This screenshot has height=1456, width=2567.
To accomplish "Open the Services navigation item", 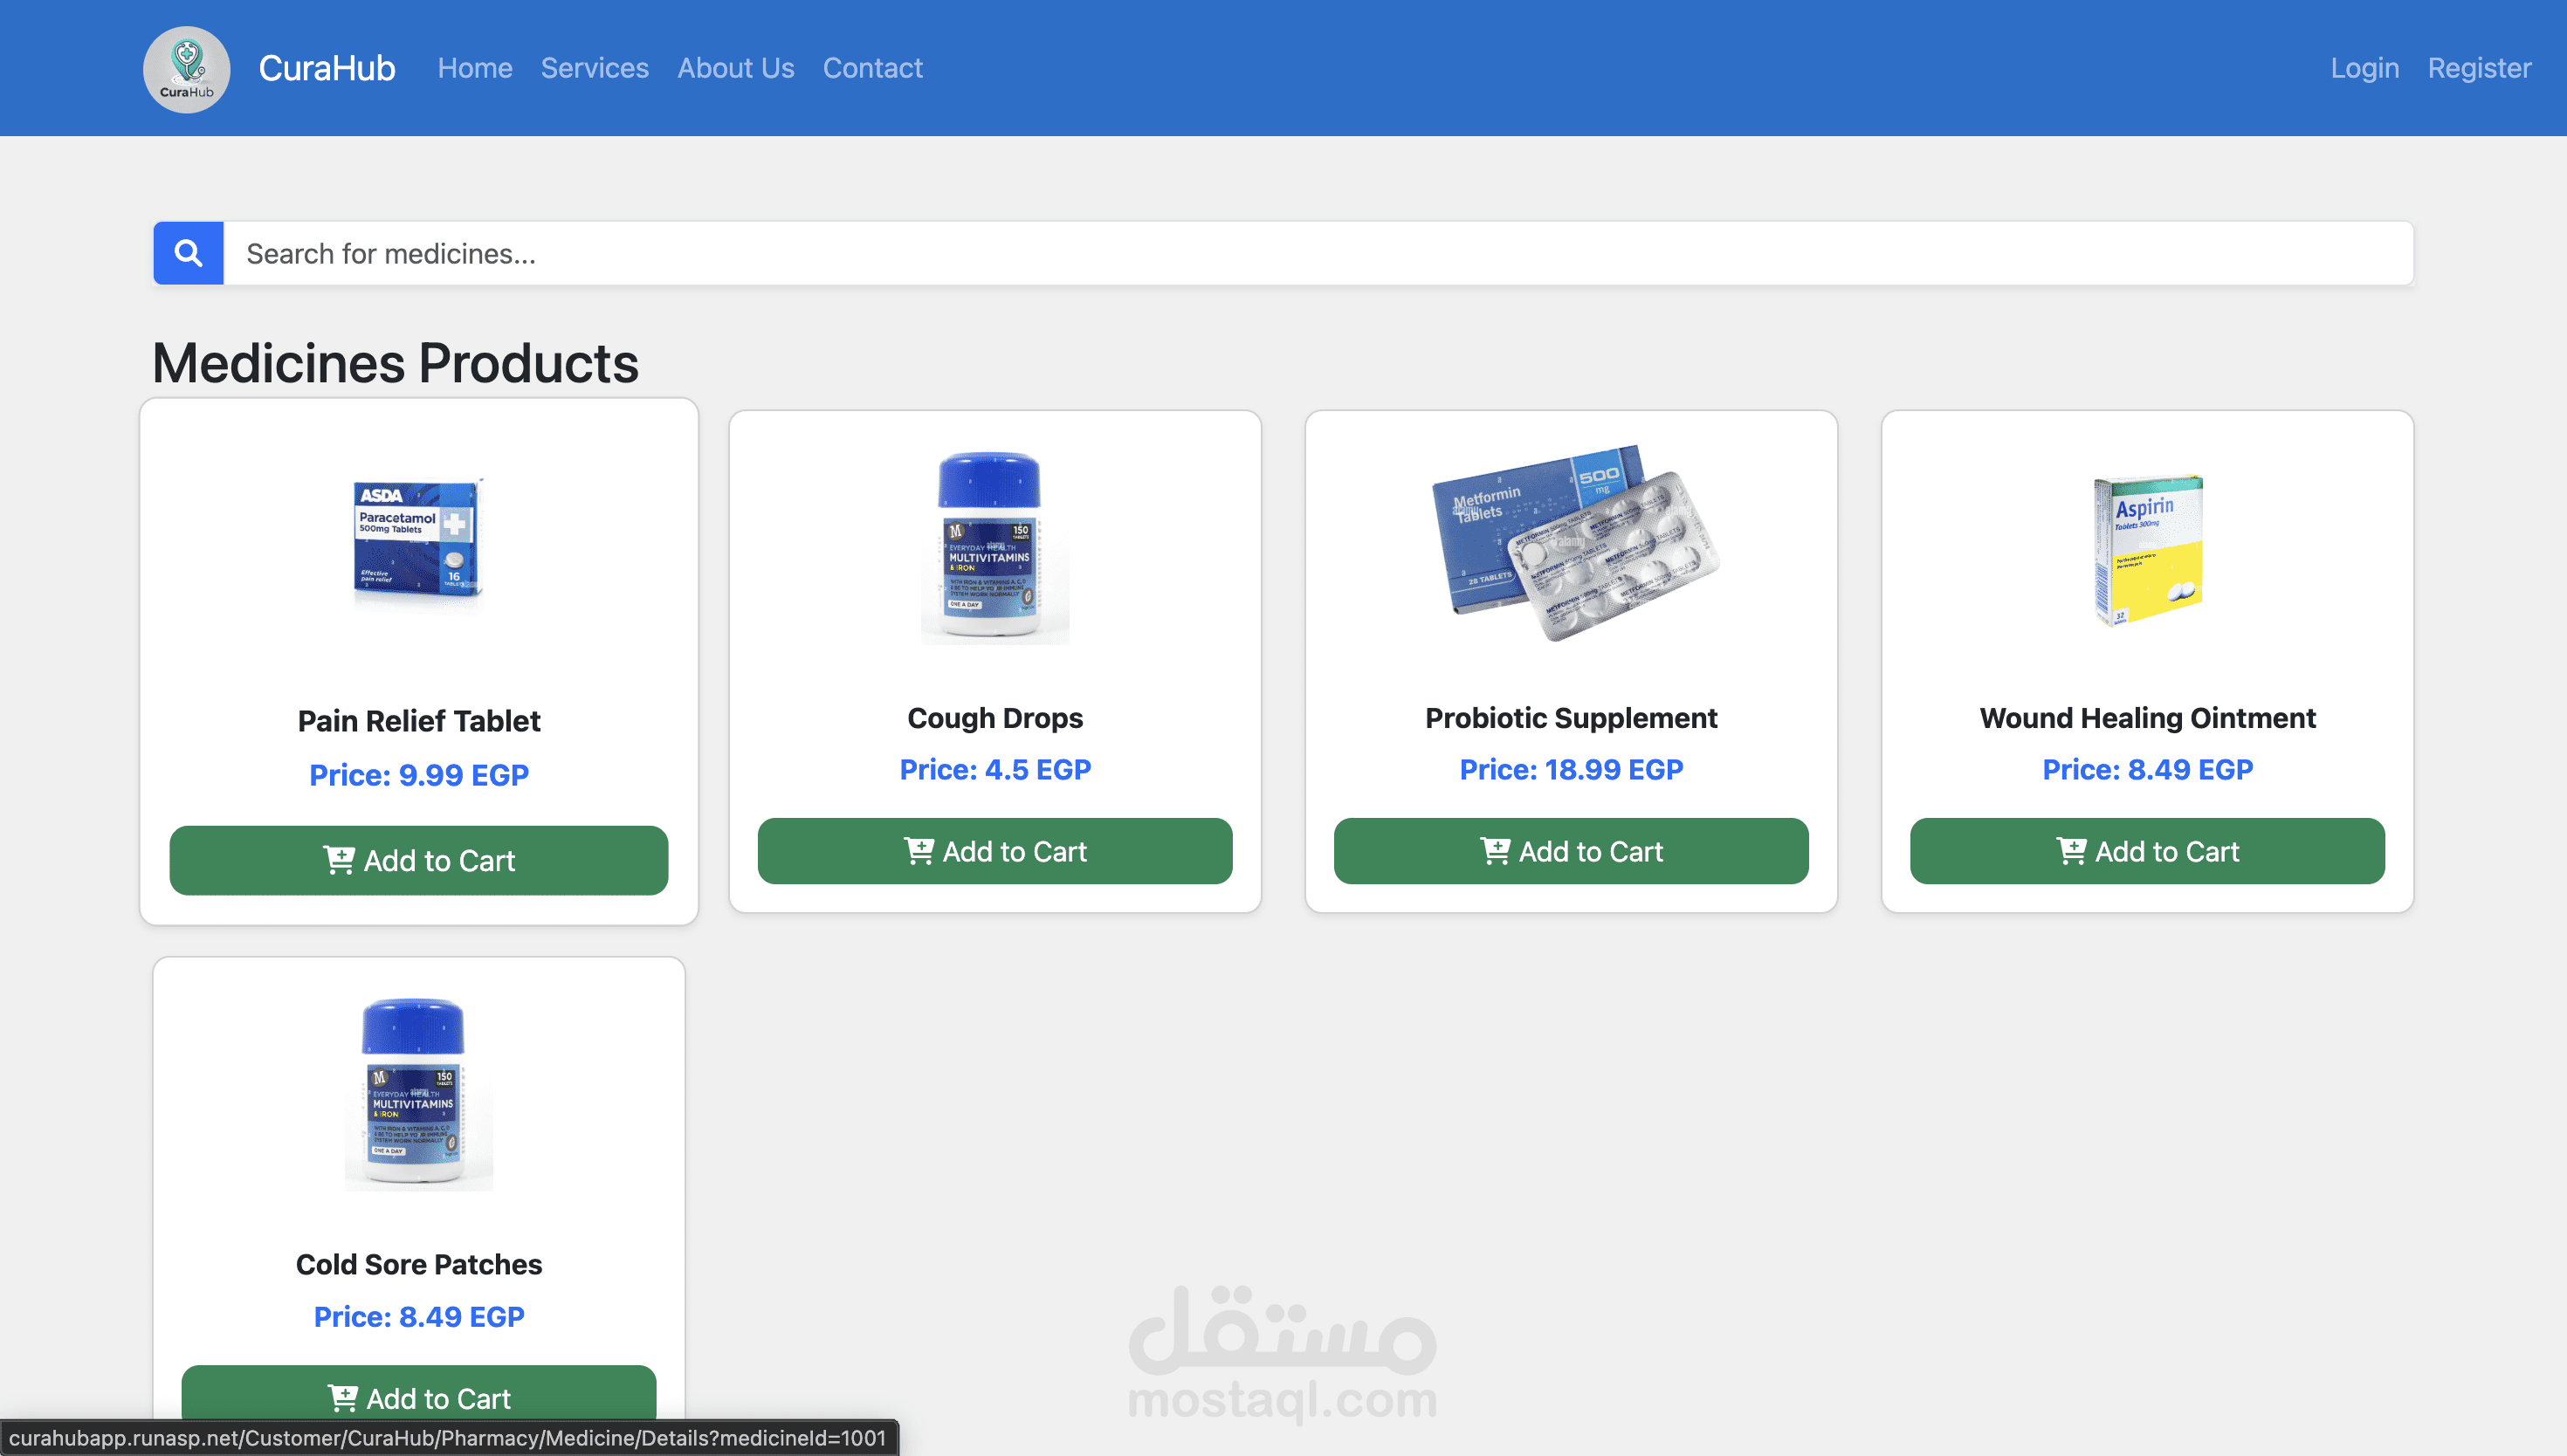I will 594,68.
